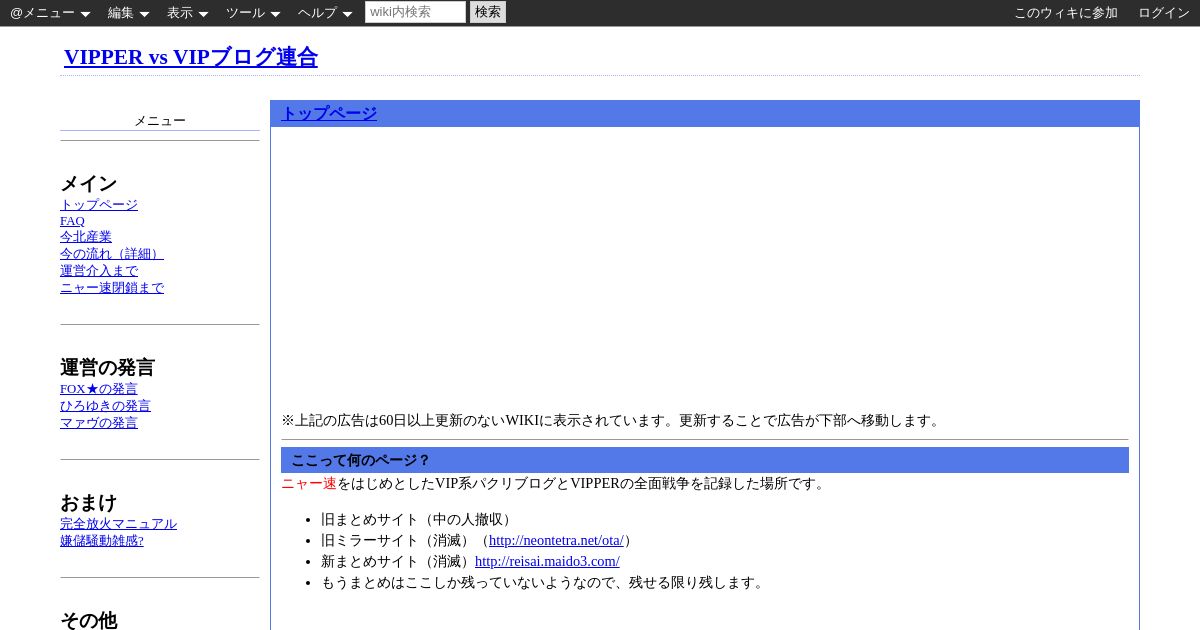Click the 運営の発言 sidebar heading
The image size is (1200, 630).
108,367
